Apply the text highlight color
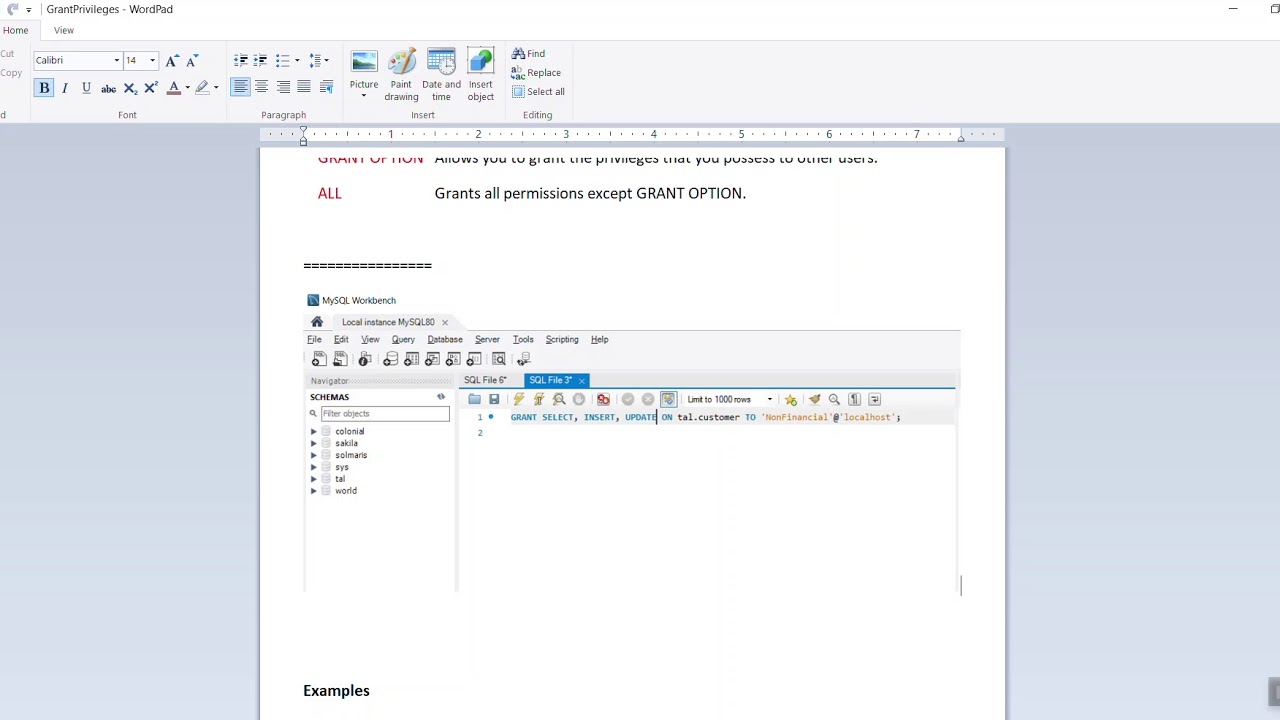Viewport: 1280px width, 720px height. (x=202, y=88)
